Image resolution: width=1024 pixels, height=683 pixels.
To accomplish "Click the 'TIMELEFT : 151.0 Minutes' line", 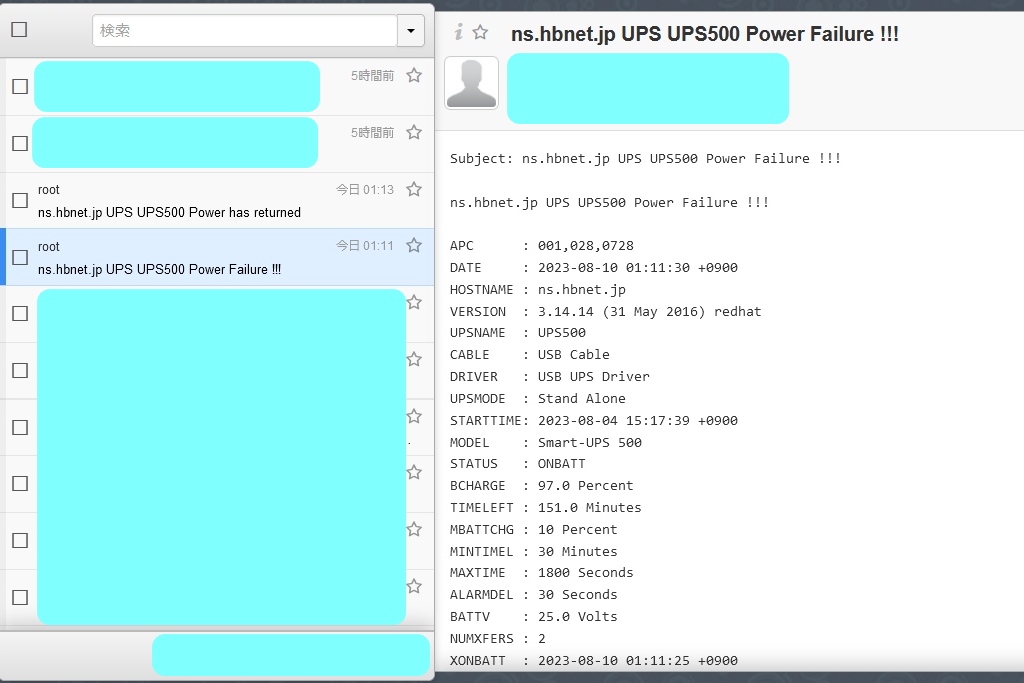I will 545,507.
